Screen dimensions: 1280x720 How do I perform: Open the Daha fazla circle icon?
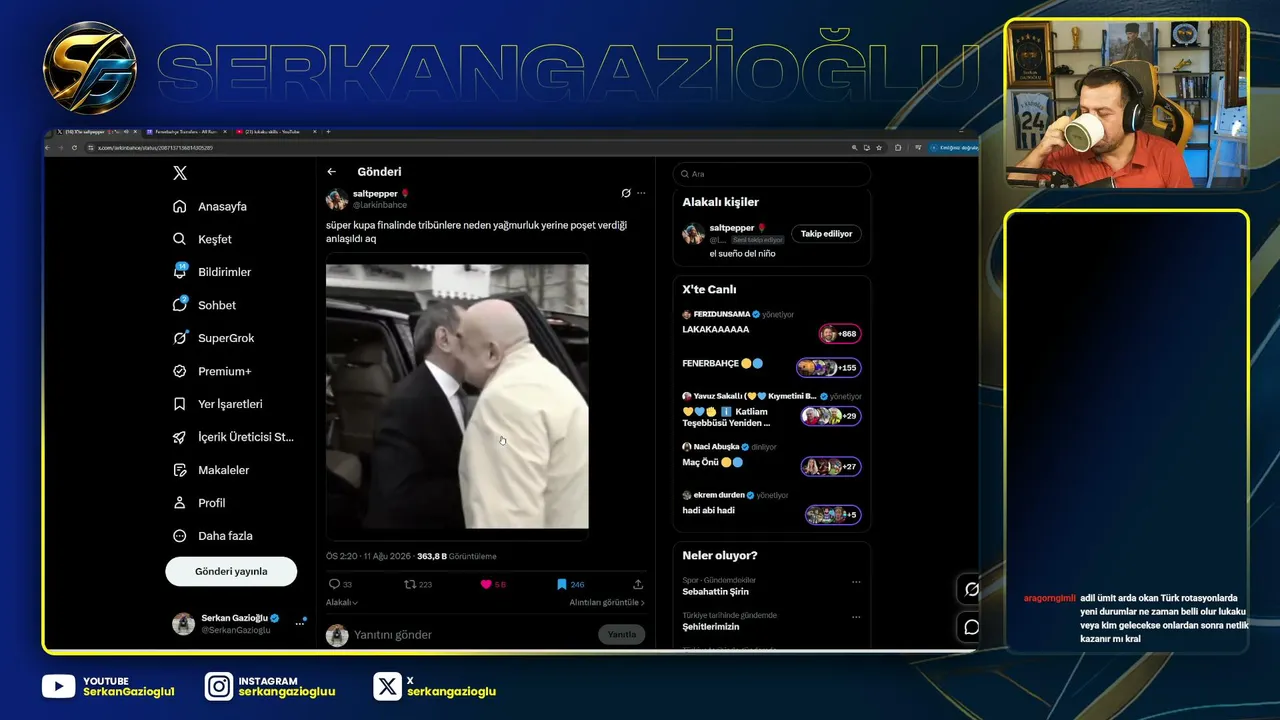pos(180,536)
